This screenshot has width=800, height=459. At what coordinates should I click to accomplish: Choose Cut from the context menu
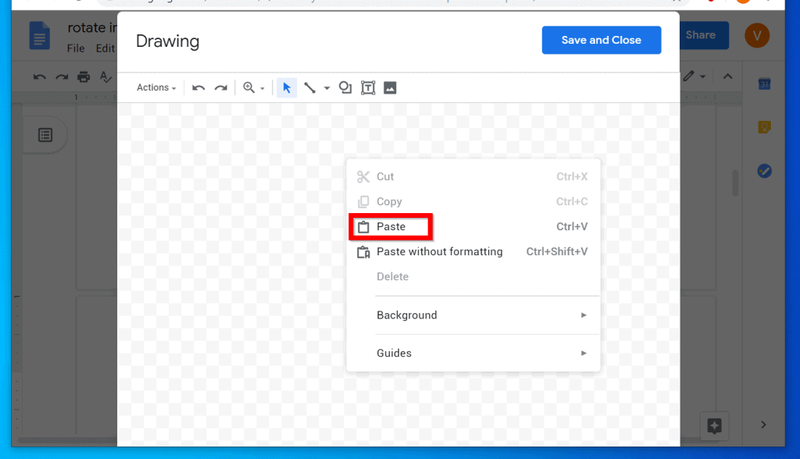(x=473, y=176)
